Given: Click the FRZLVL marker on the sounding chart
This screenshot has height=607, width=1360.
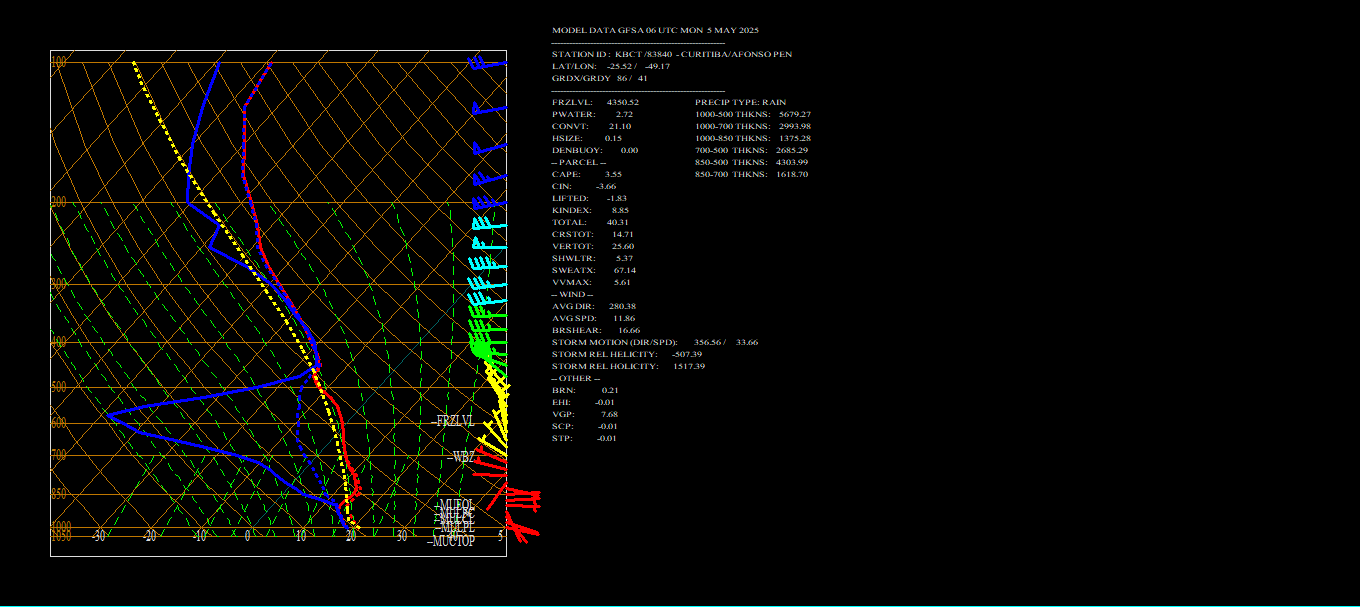Looking at the screenshot, I should 453,422.
